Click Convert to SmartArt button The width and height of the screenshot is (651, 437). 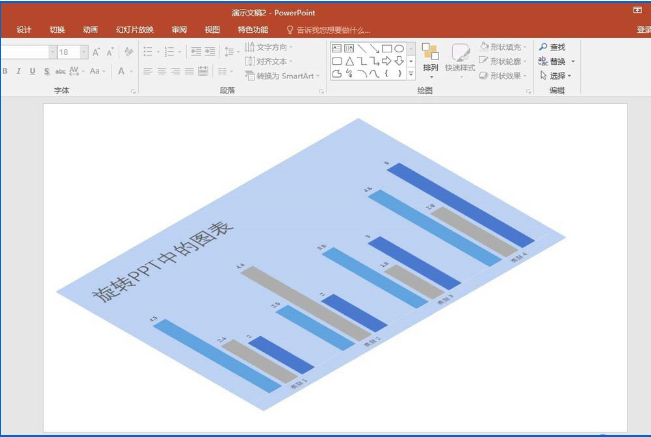[x=282, y=76]
